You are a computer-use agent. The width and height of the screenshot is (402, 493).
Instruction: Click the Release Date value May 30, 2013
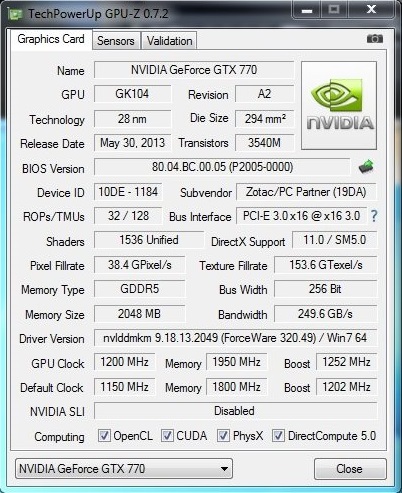[x=132, y=143]
